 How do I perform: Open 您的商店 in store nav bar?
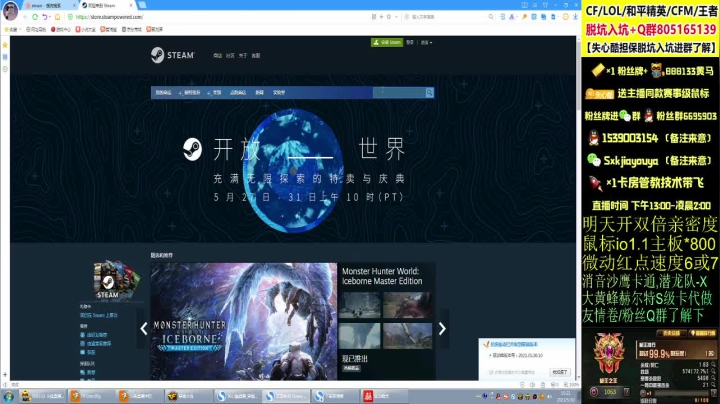163,93
